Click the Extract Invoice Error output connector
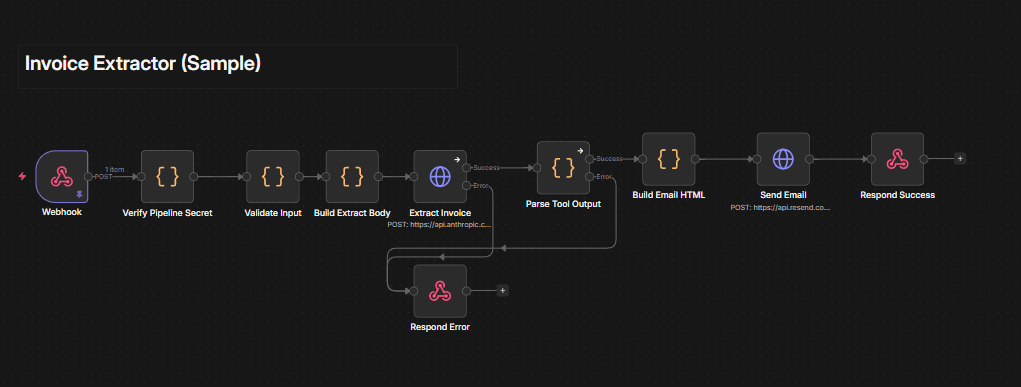Screen dimensions: 1021x387 (466, 185)
